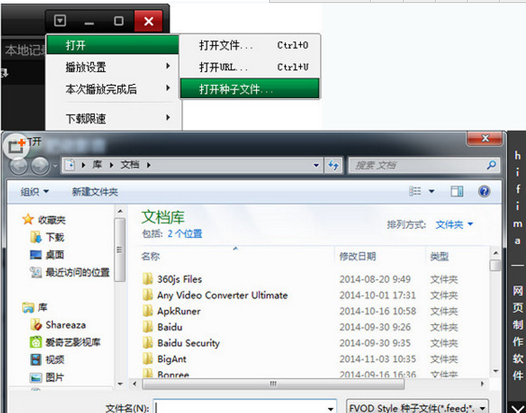Select the BigAnt folder icon

[x=148, y=359]
